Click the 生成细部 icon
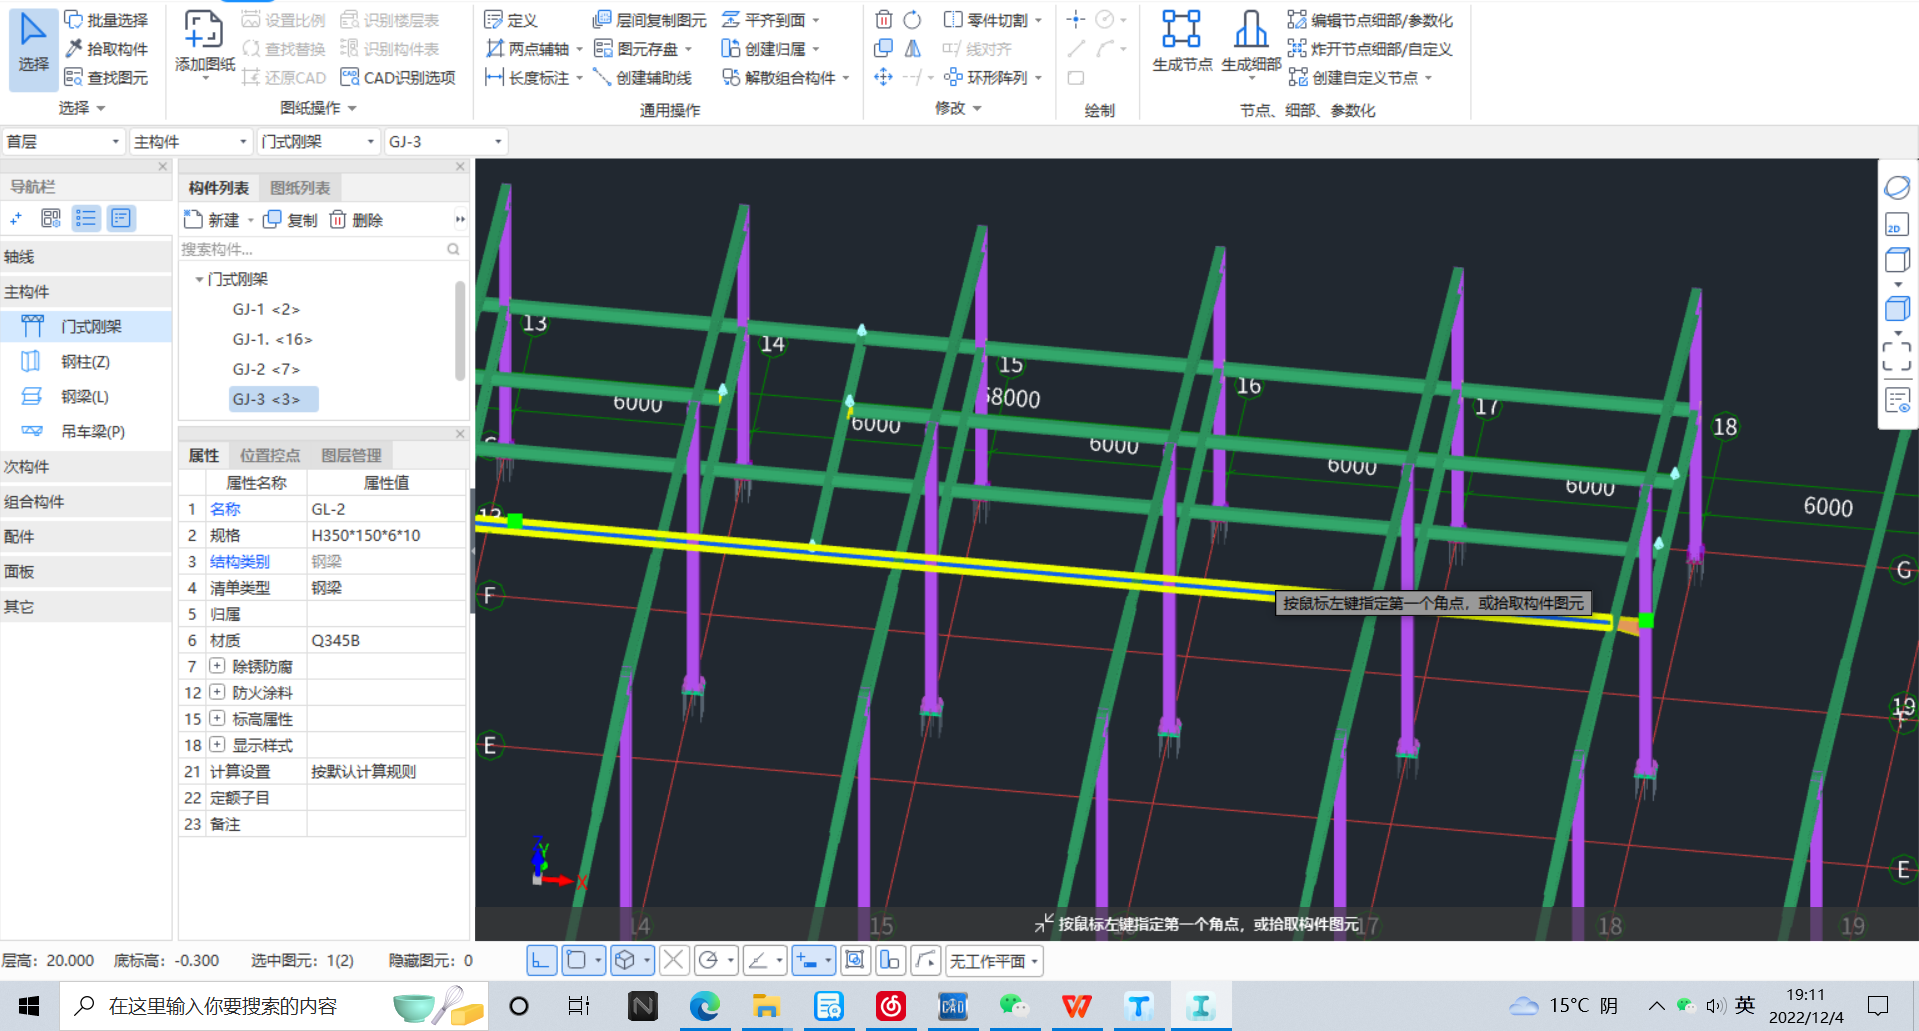This screenshot has width=1919, height=1031. pyautogui.click(x=1250, y=30)
